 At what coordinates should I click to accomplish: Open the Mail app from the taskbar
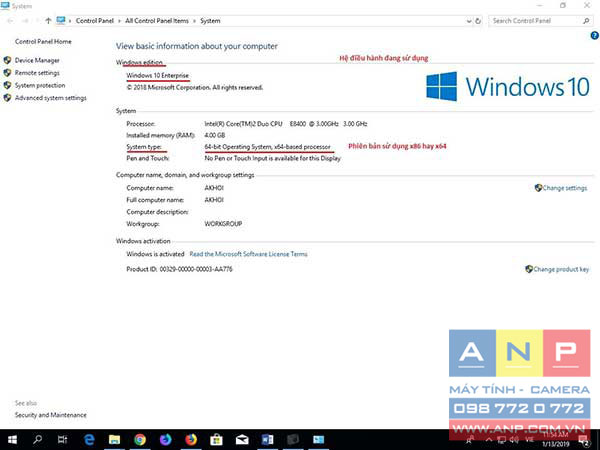click(x=242, y=440)
